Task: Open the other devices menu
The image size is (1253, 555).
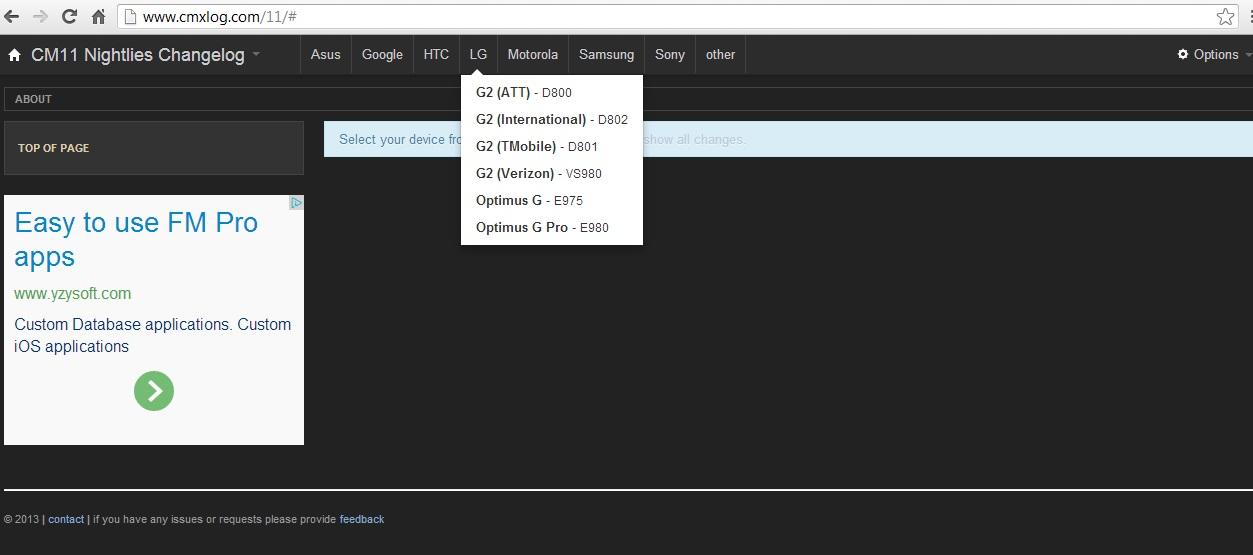Action: (x=721, y=55)
